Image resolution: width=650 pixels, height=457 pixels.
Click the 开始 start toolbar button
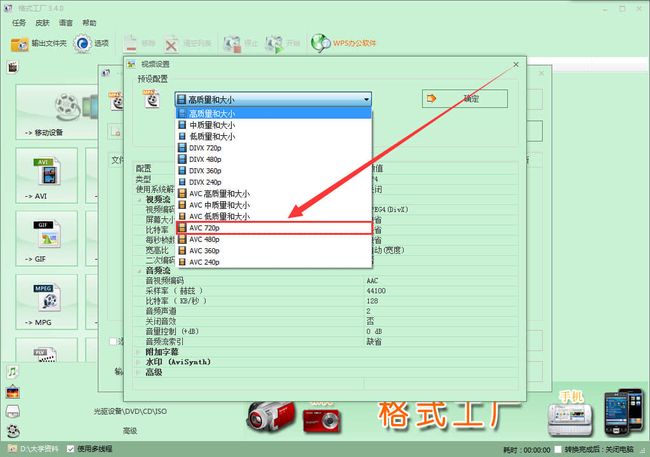tap(283, 44)
